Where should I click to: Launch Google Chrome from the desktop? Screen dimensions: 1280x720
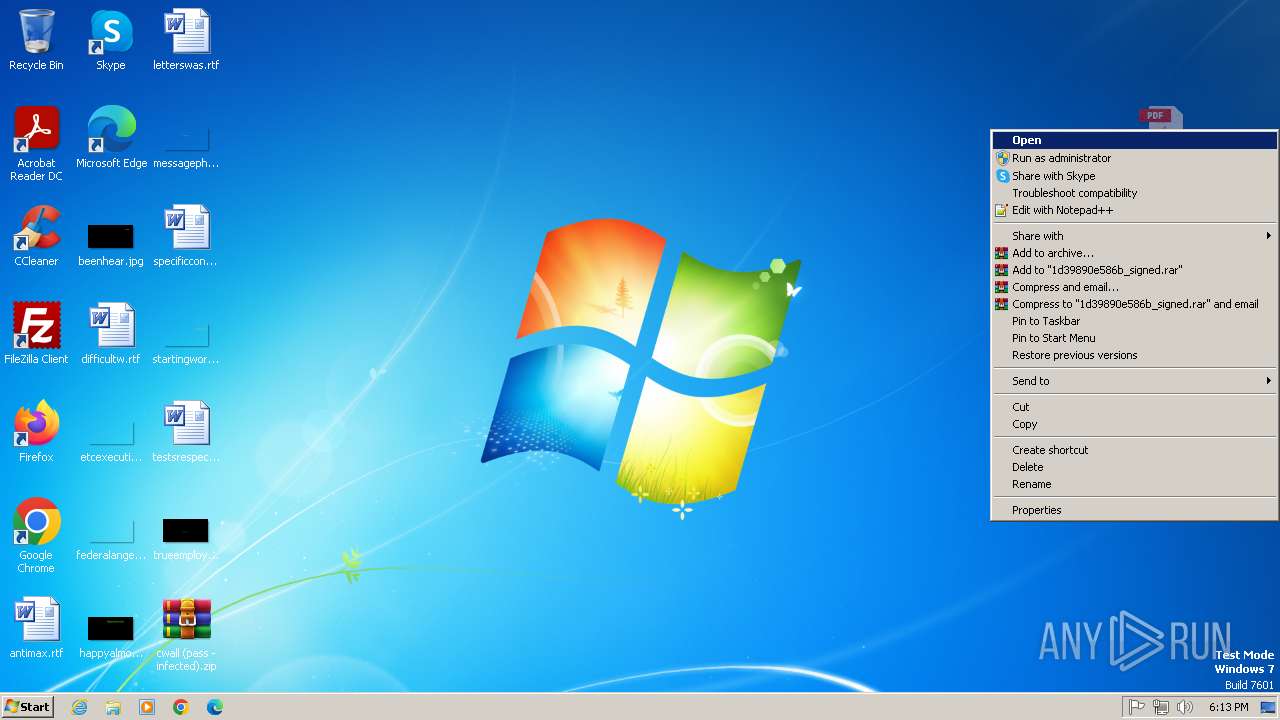pyautogui.click(x=36, y=536)
